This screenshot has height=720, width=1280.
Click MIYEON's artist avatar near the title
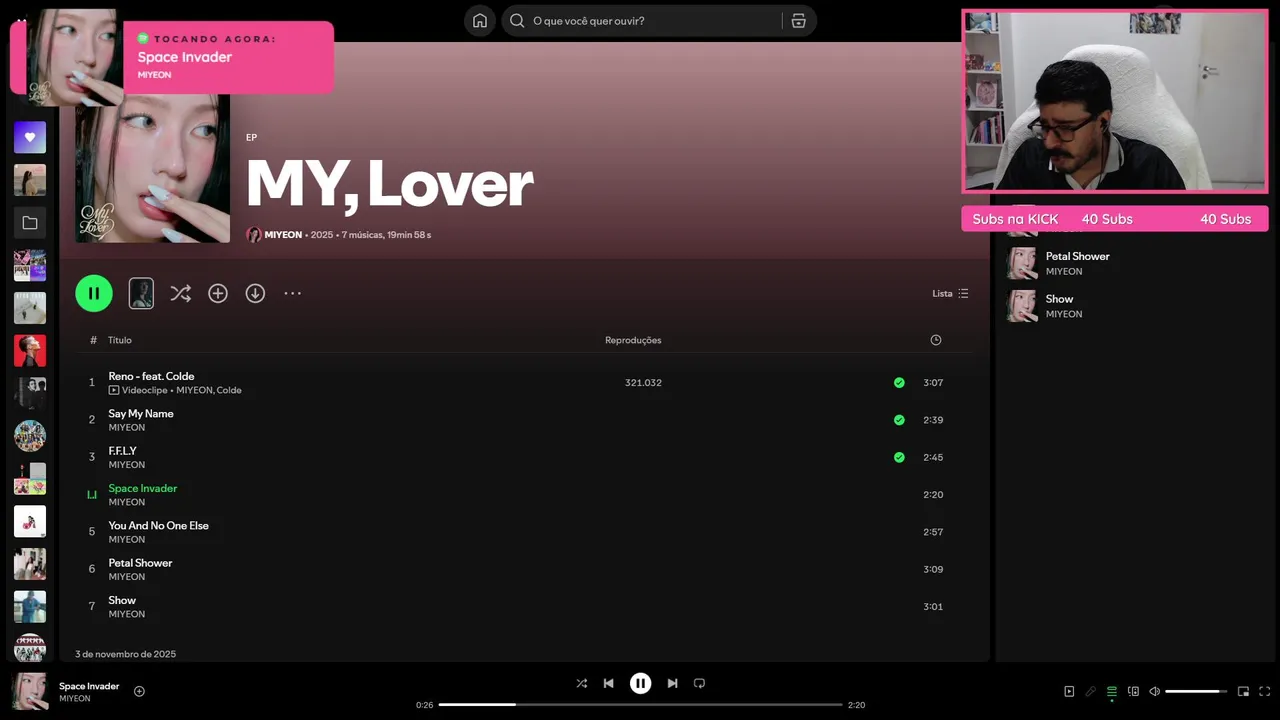pyautogui.click(x=254, y=235)
